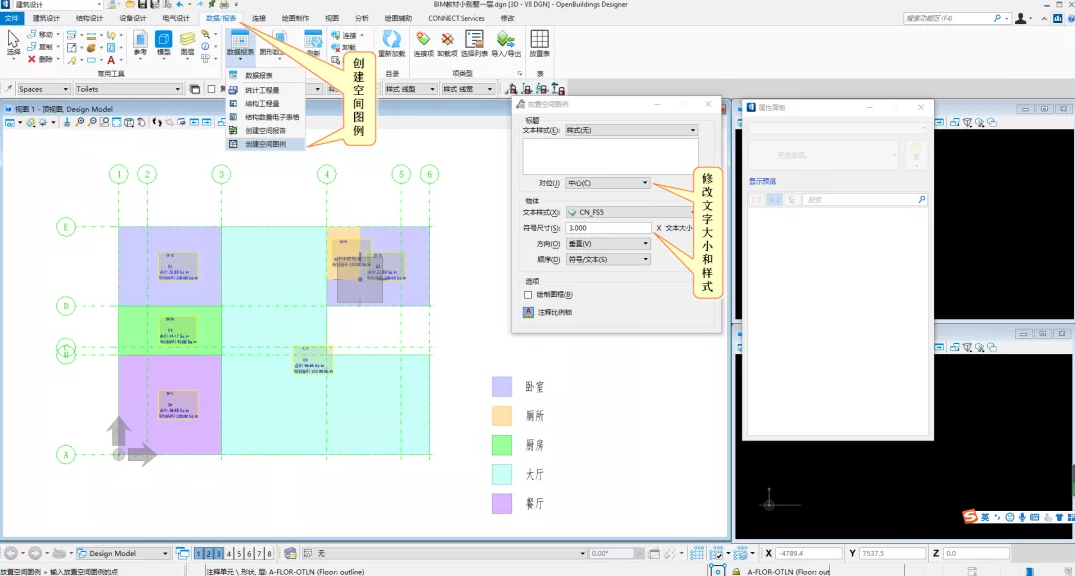
Task: Open the 方向 垂直(V) dropdown
Action: click(607, 243)
